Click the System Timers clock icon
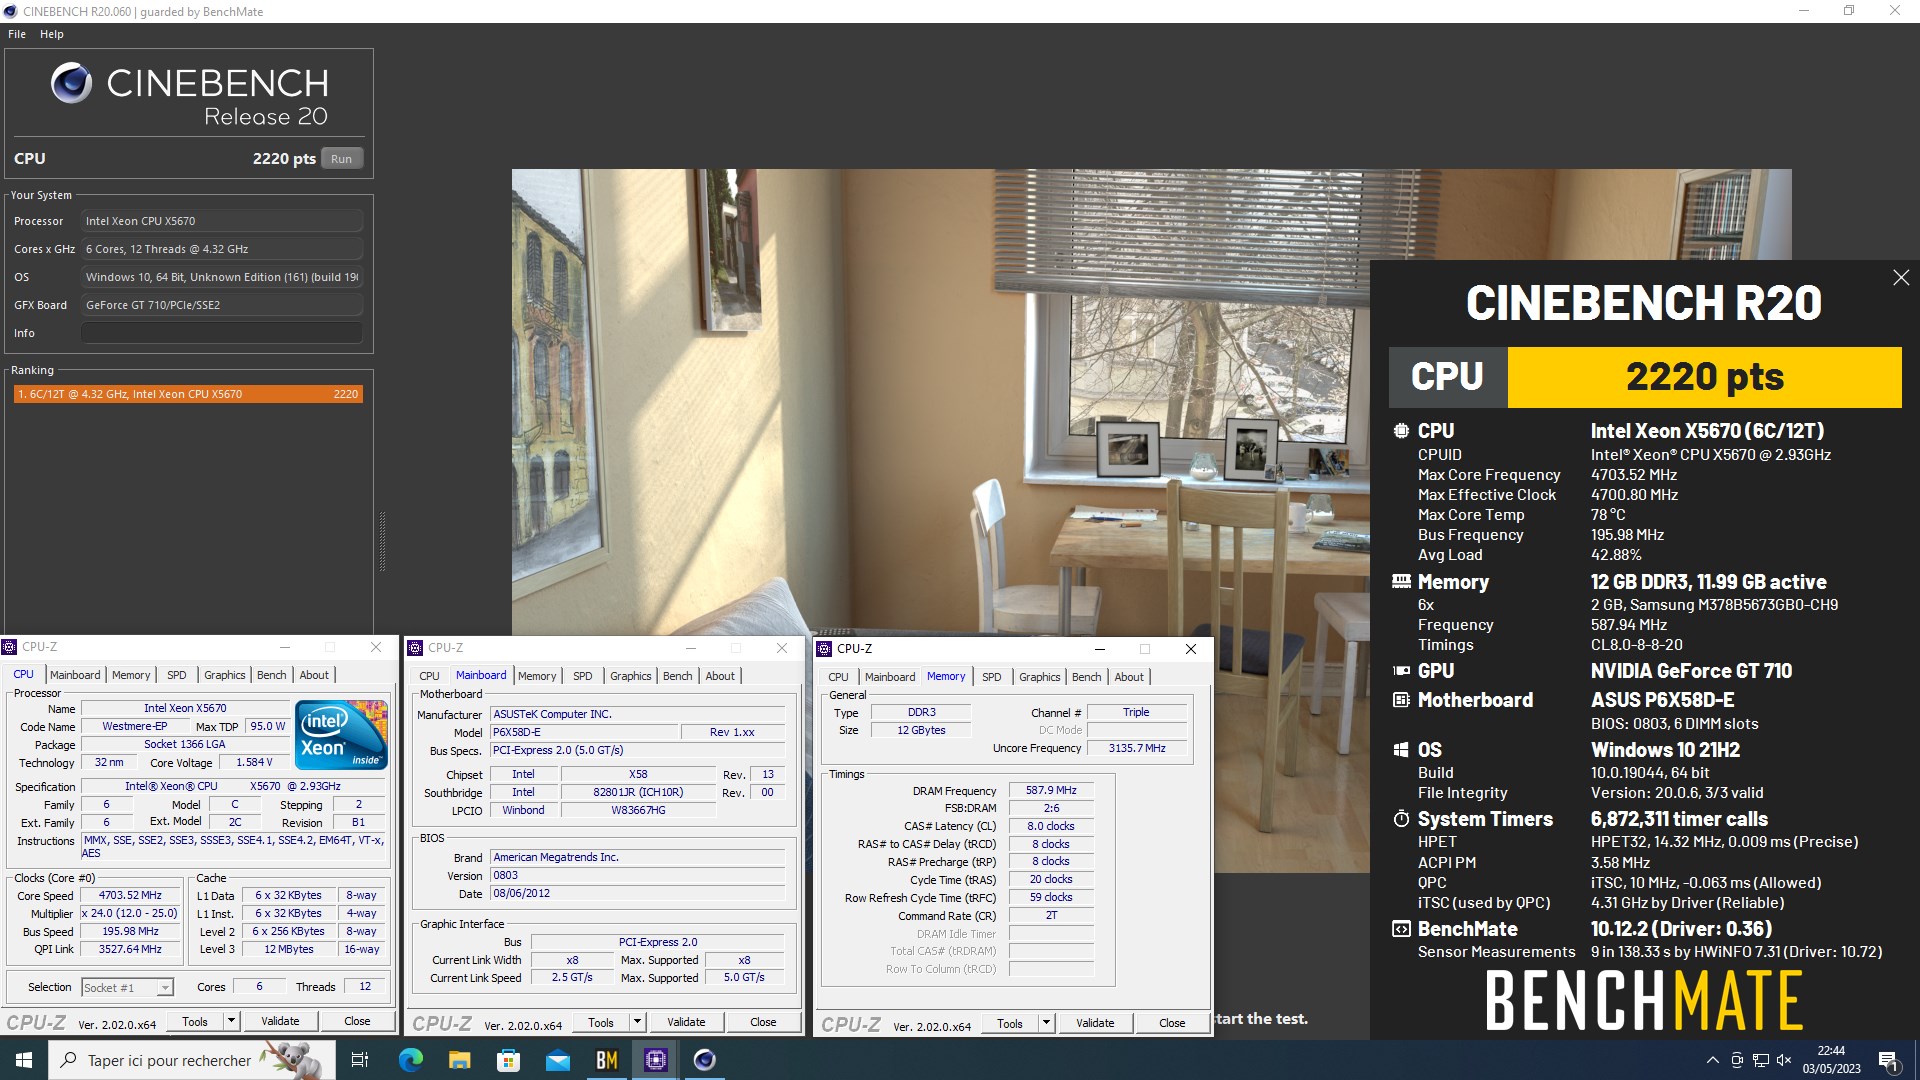Image resolution: width=1920 pixels, height=1080 pixels. click(x=1401, y=819)
